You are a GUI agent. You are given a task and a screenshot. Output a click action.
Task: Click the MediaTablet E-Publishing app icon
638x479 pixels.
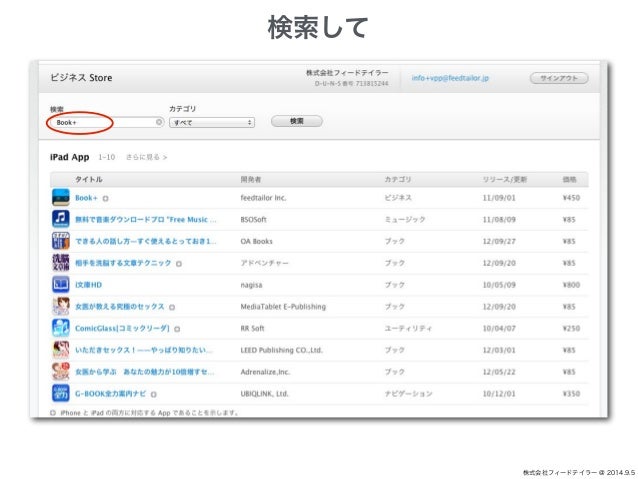point(61,306)
